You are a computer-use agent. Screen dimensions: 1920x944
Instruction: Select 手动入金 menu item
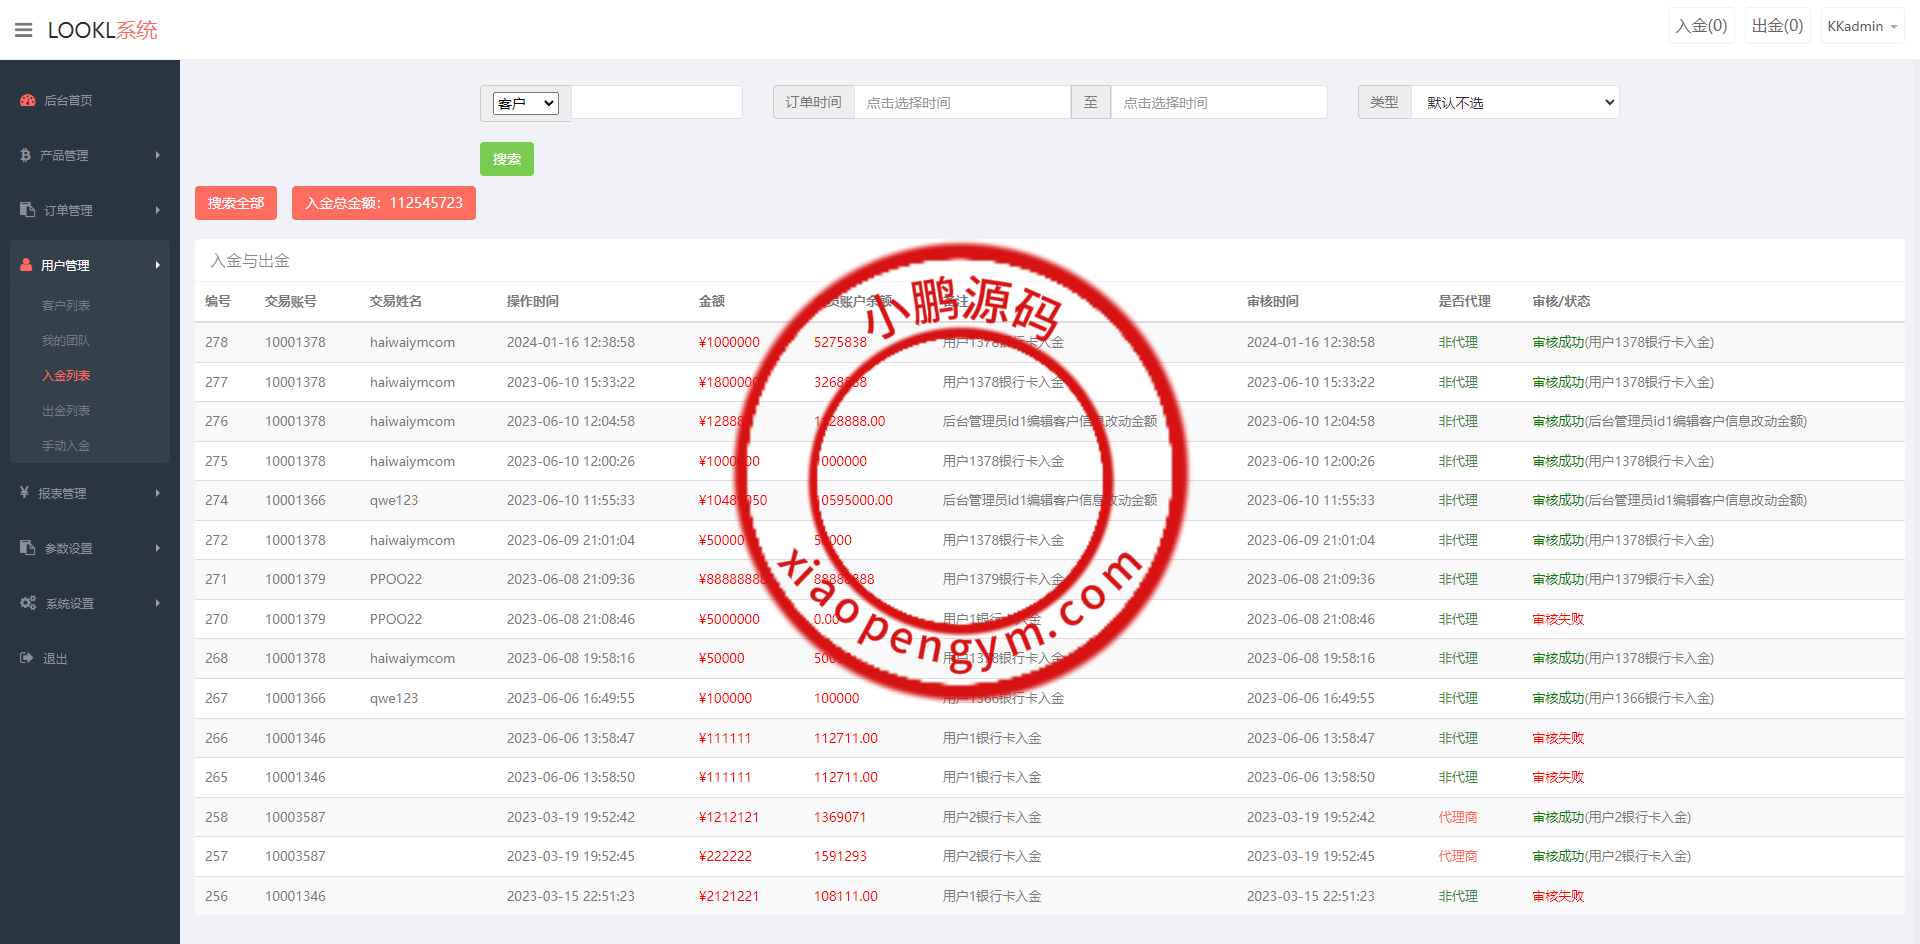[x=66, y=446]
